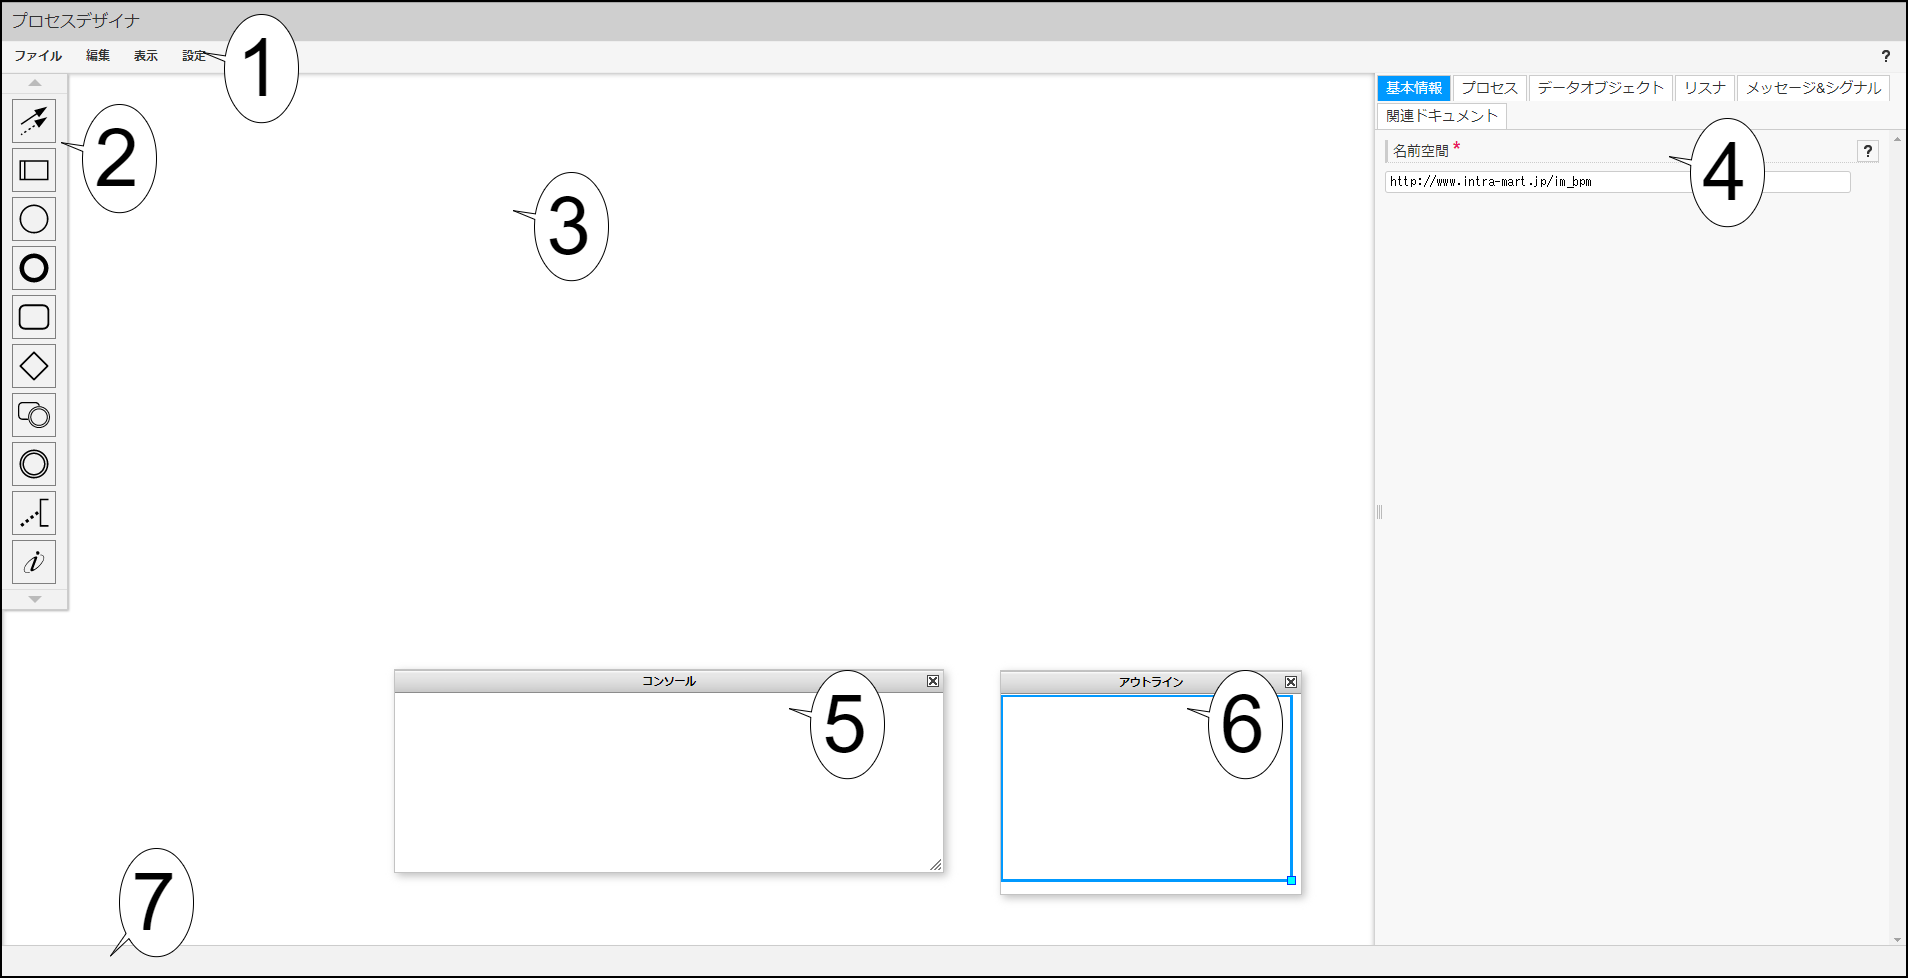
Task: Click the help (?) button at top right
Action: click(1886, 56)
